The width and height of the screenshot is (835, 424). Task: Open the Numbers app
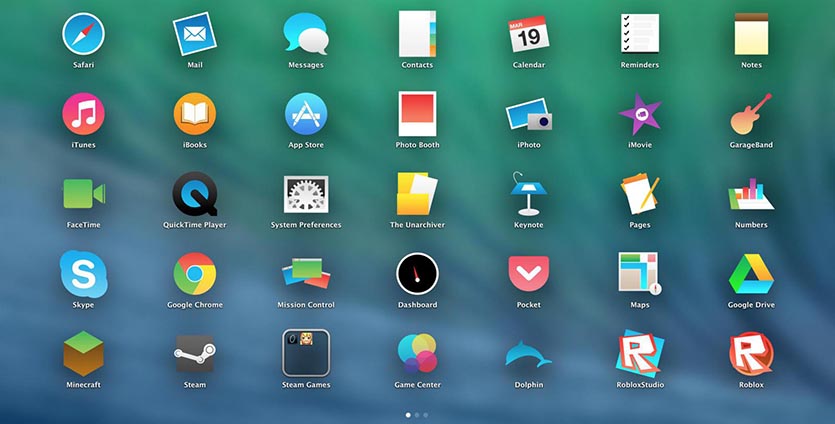click(x=751, y=194)
